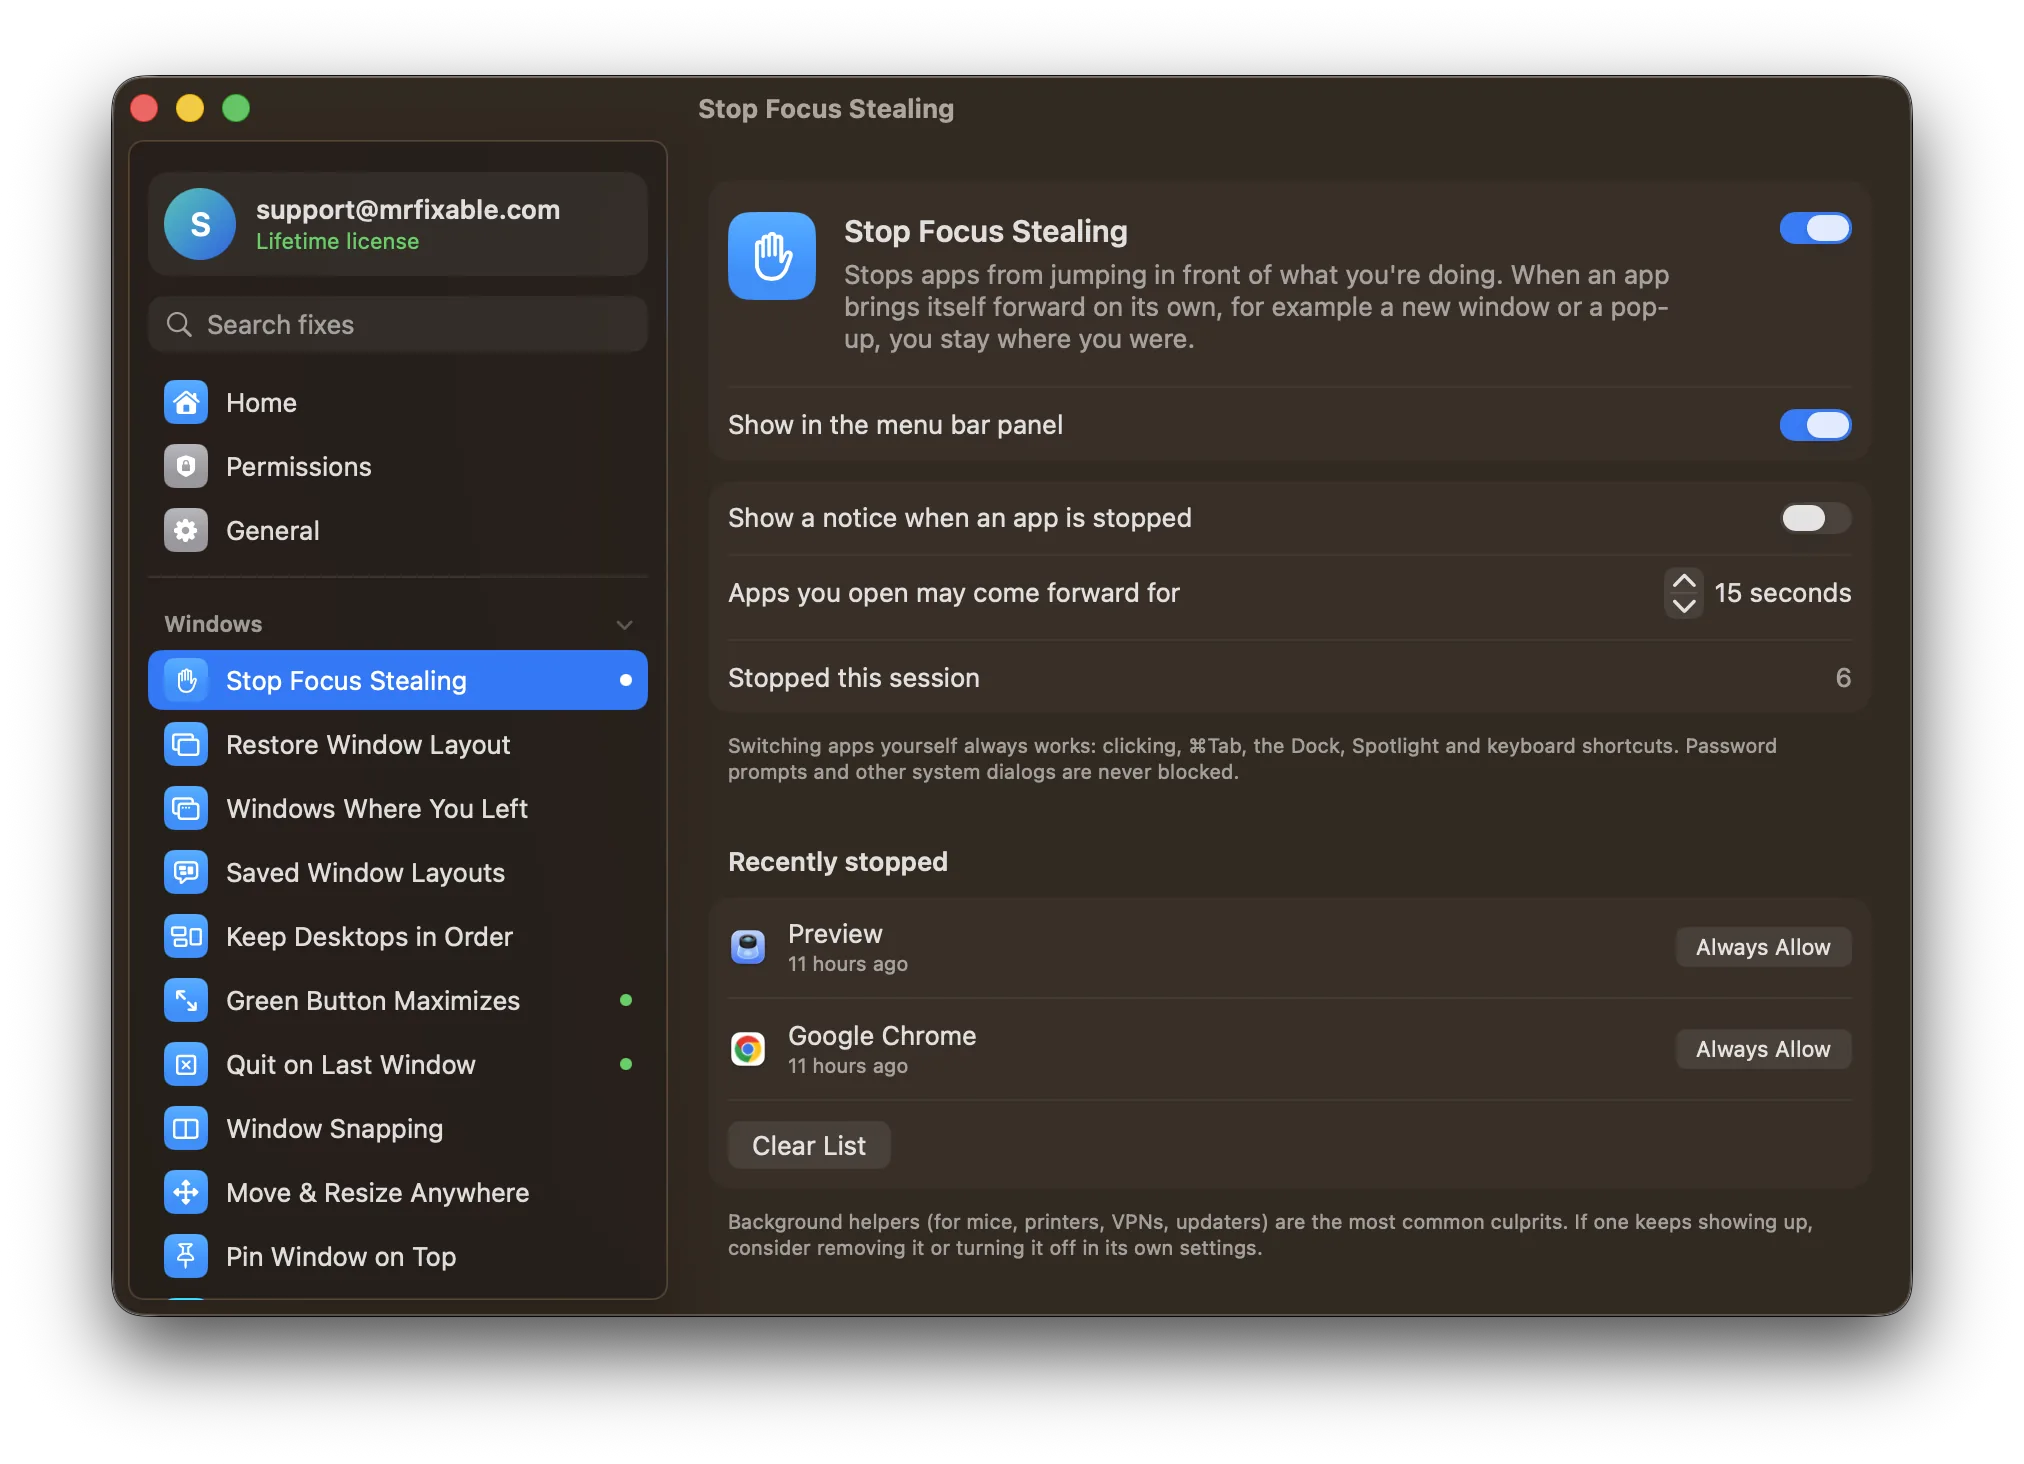Click the support@mrfixable.com account card
Viewport: 2024px width, 1464px height.
tap(398, 224)
